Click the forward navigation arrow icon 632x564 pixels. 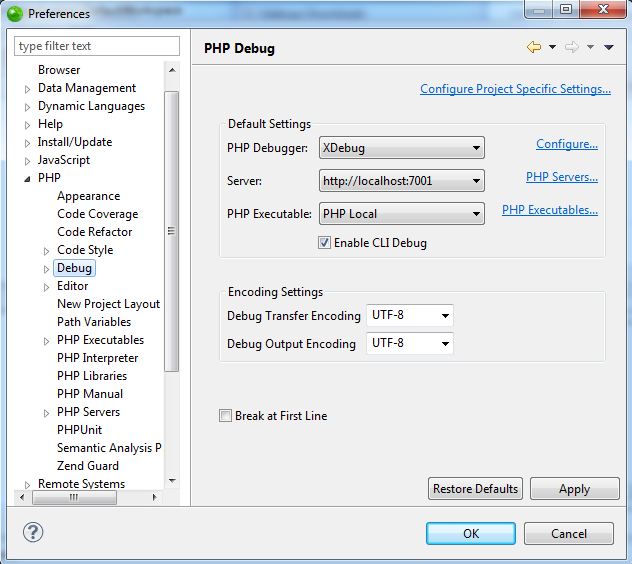coord(572,47)
